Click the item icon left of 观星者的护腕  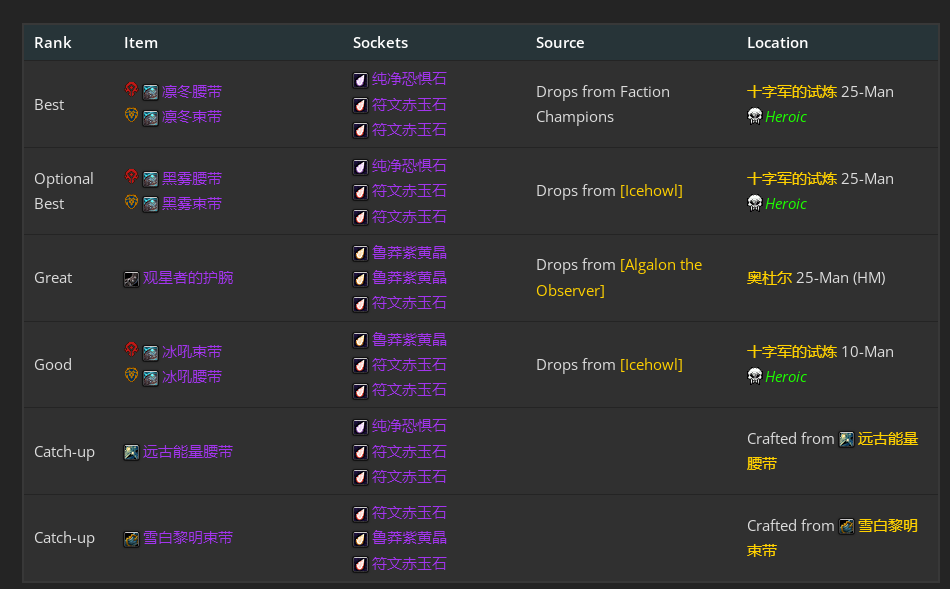tap(131, 278)
